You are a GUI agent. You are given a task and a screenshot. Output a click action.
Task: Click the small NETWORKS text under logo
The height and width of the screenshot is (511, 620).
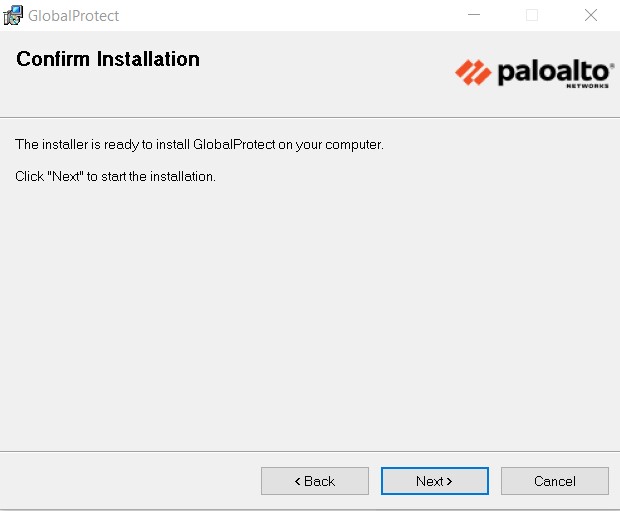586,86
